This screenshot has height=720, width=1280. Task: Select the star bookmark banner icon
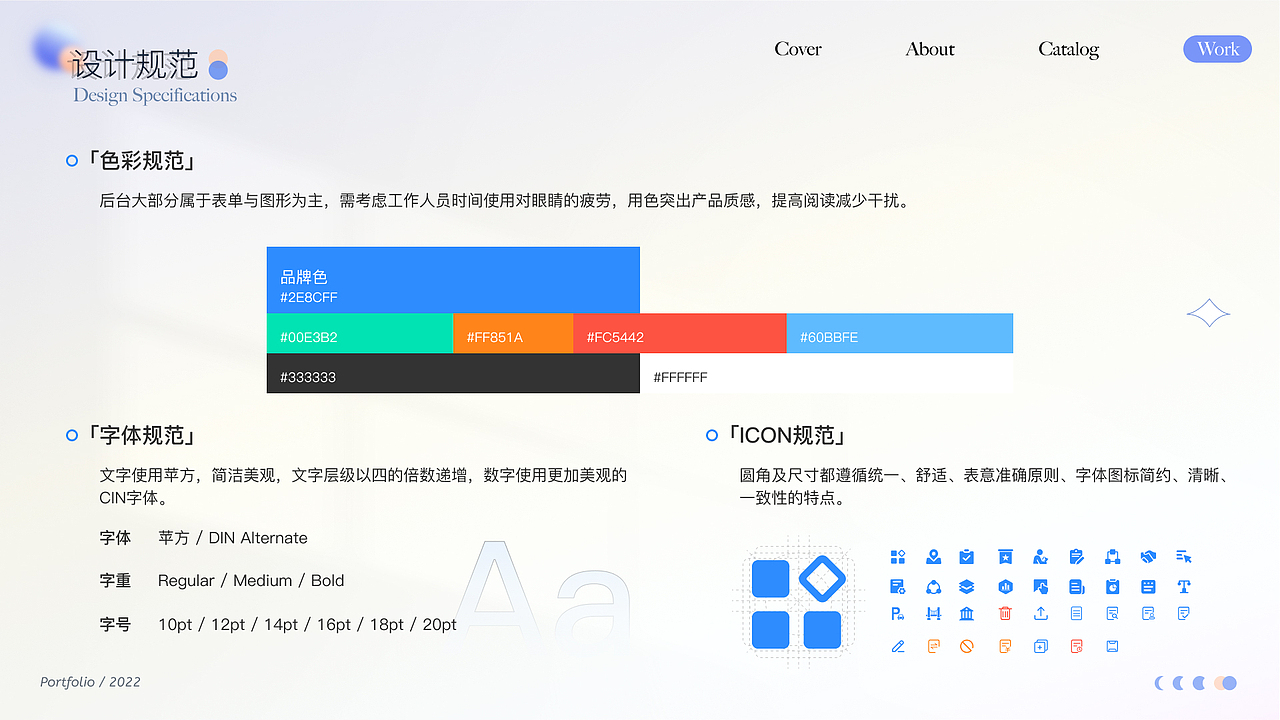pyautogui.click(x=1005, y=557)
